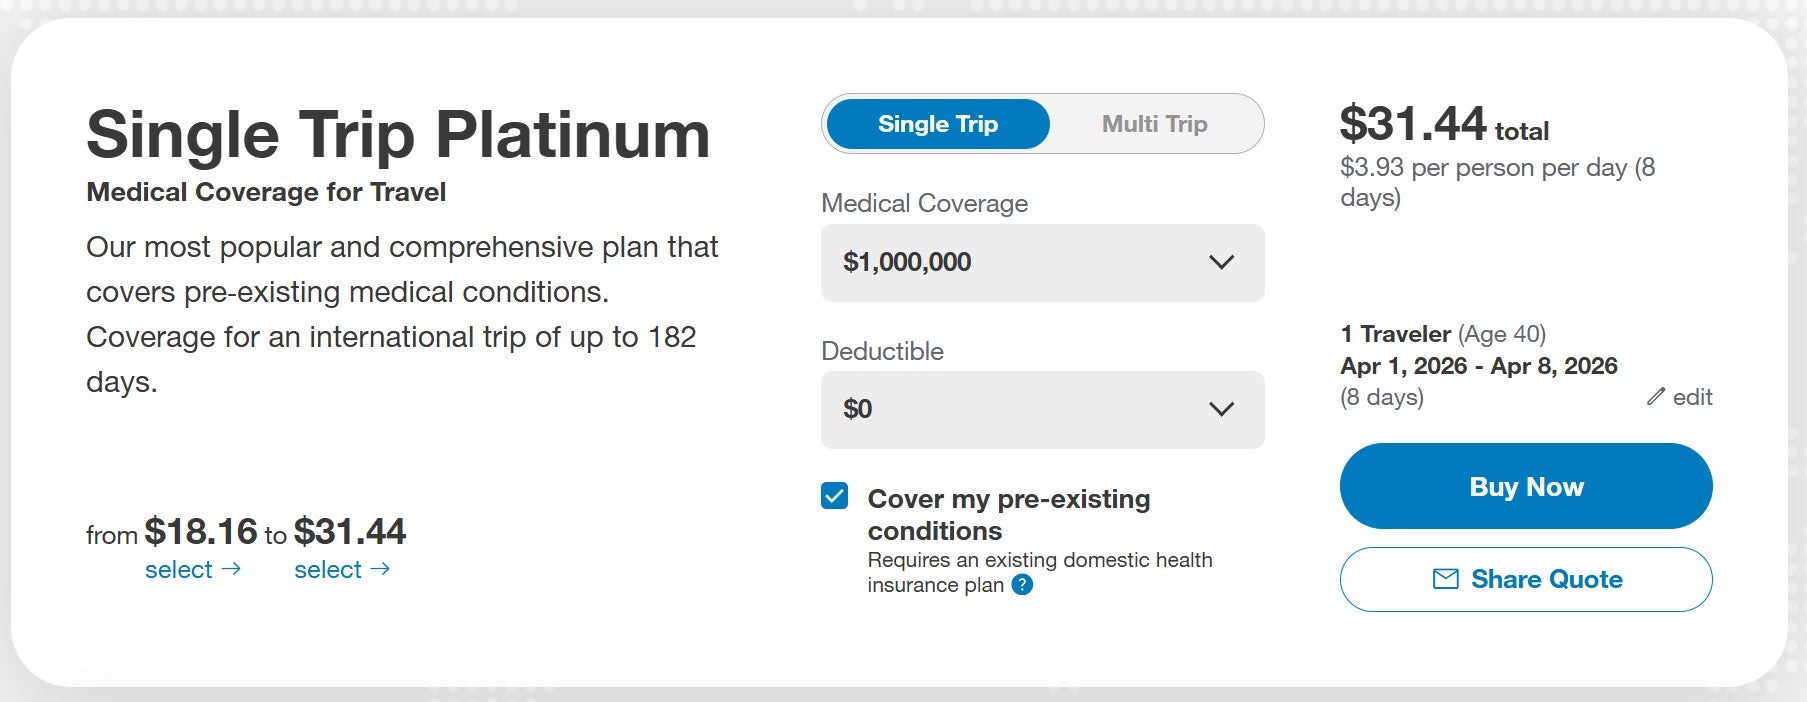This screenshot has height=702, width=1807.
Task: Switch to the Multi Trip tab
Action: (x=1154, y=124)
